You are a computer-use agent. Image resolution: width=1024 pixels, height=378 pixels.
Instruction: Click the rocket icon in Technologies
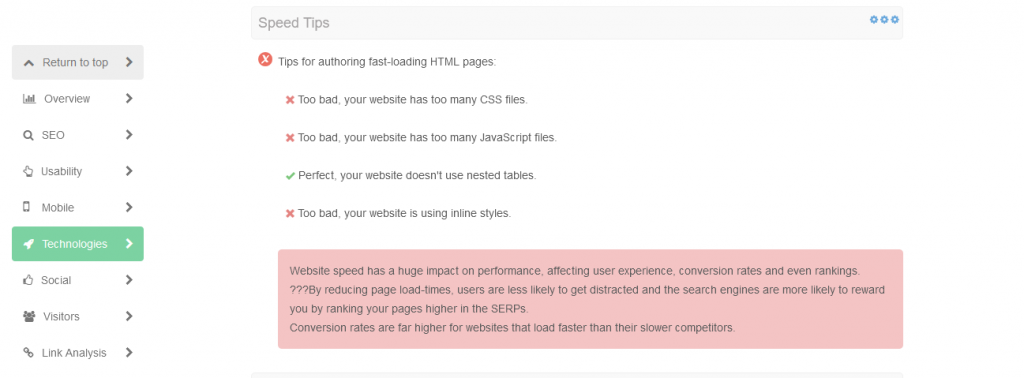pos(28,244)
